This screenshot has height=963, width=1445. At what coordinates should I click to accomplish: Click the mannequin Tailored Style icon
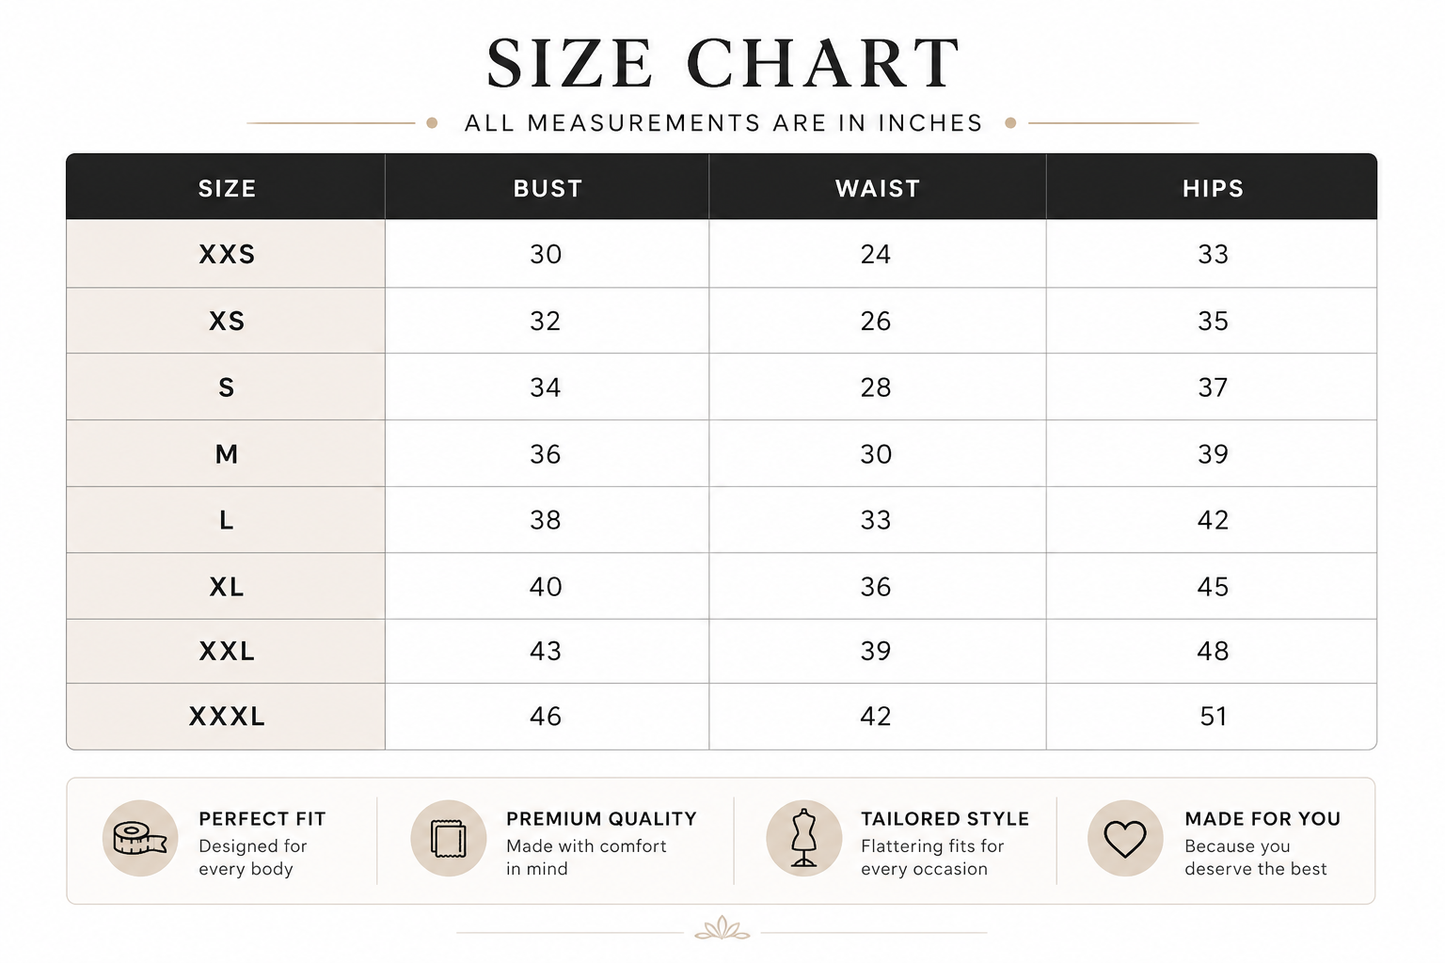(804, 838)
